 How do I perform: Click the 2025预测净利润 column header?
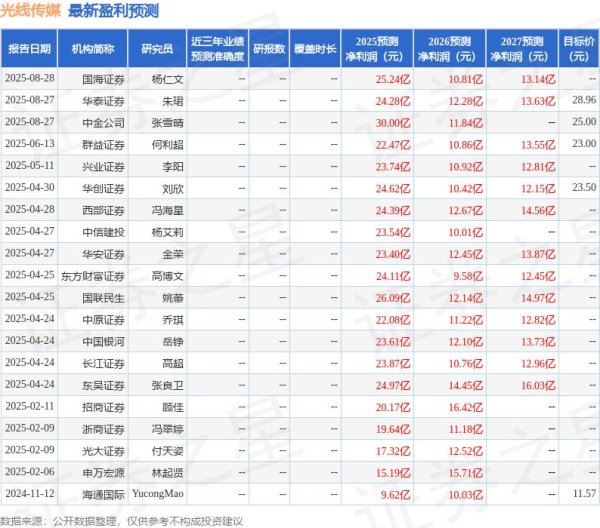(377, 49)
